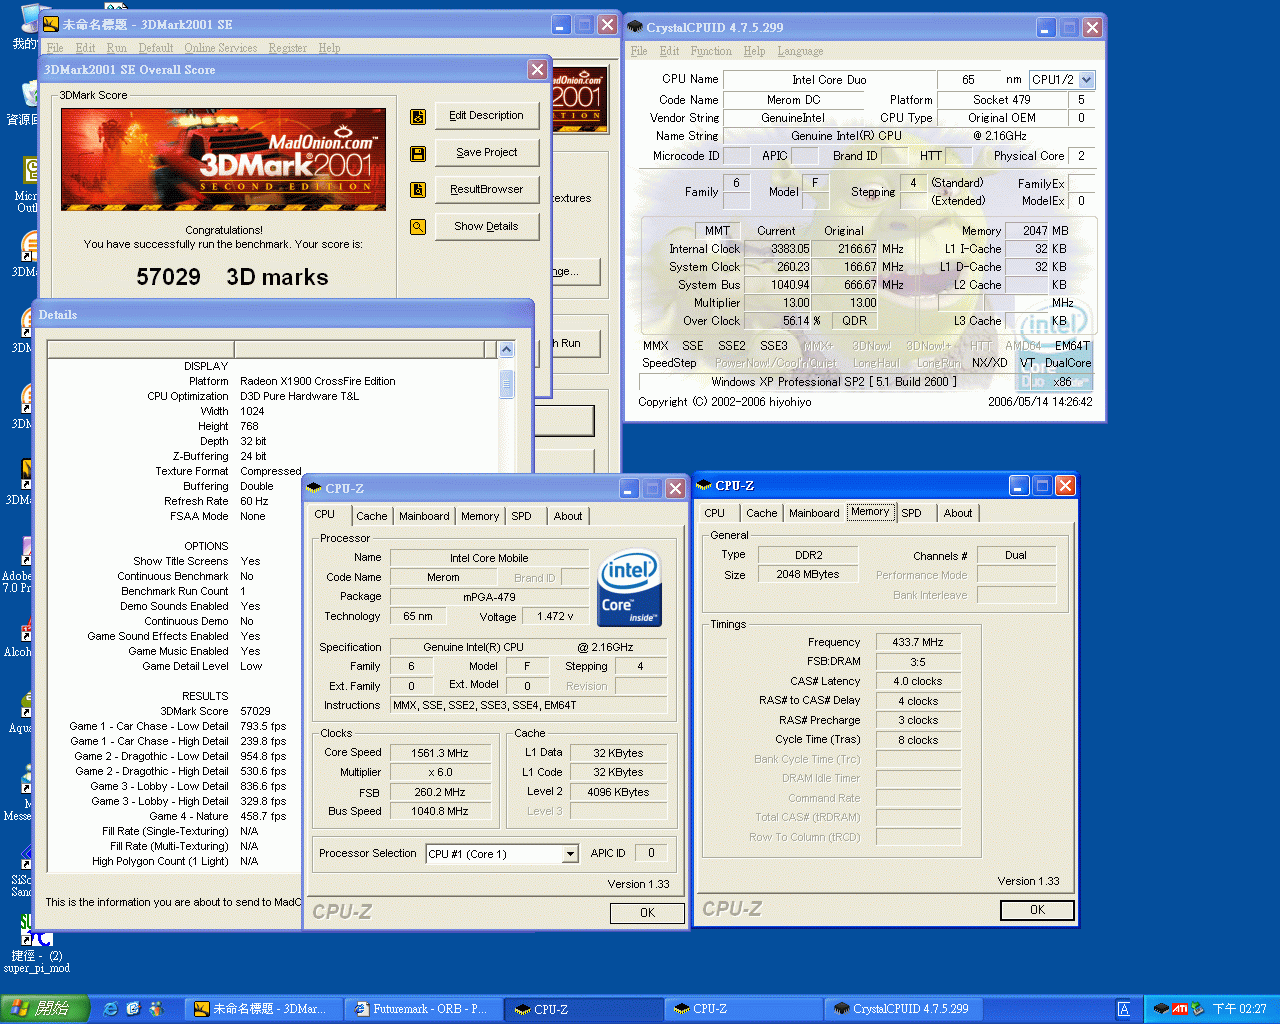Click the Name field showing Intel Core Mobile

pyautogui.click(x=489, y=558)
